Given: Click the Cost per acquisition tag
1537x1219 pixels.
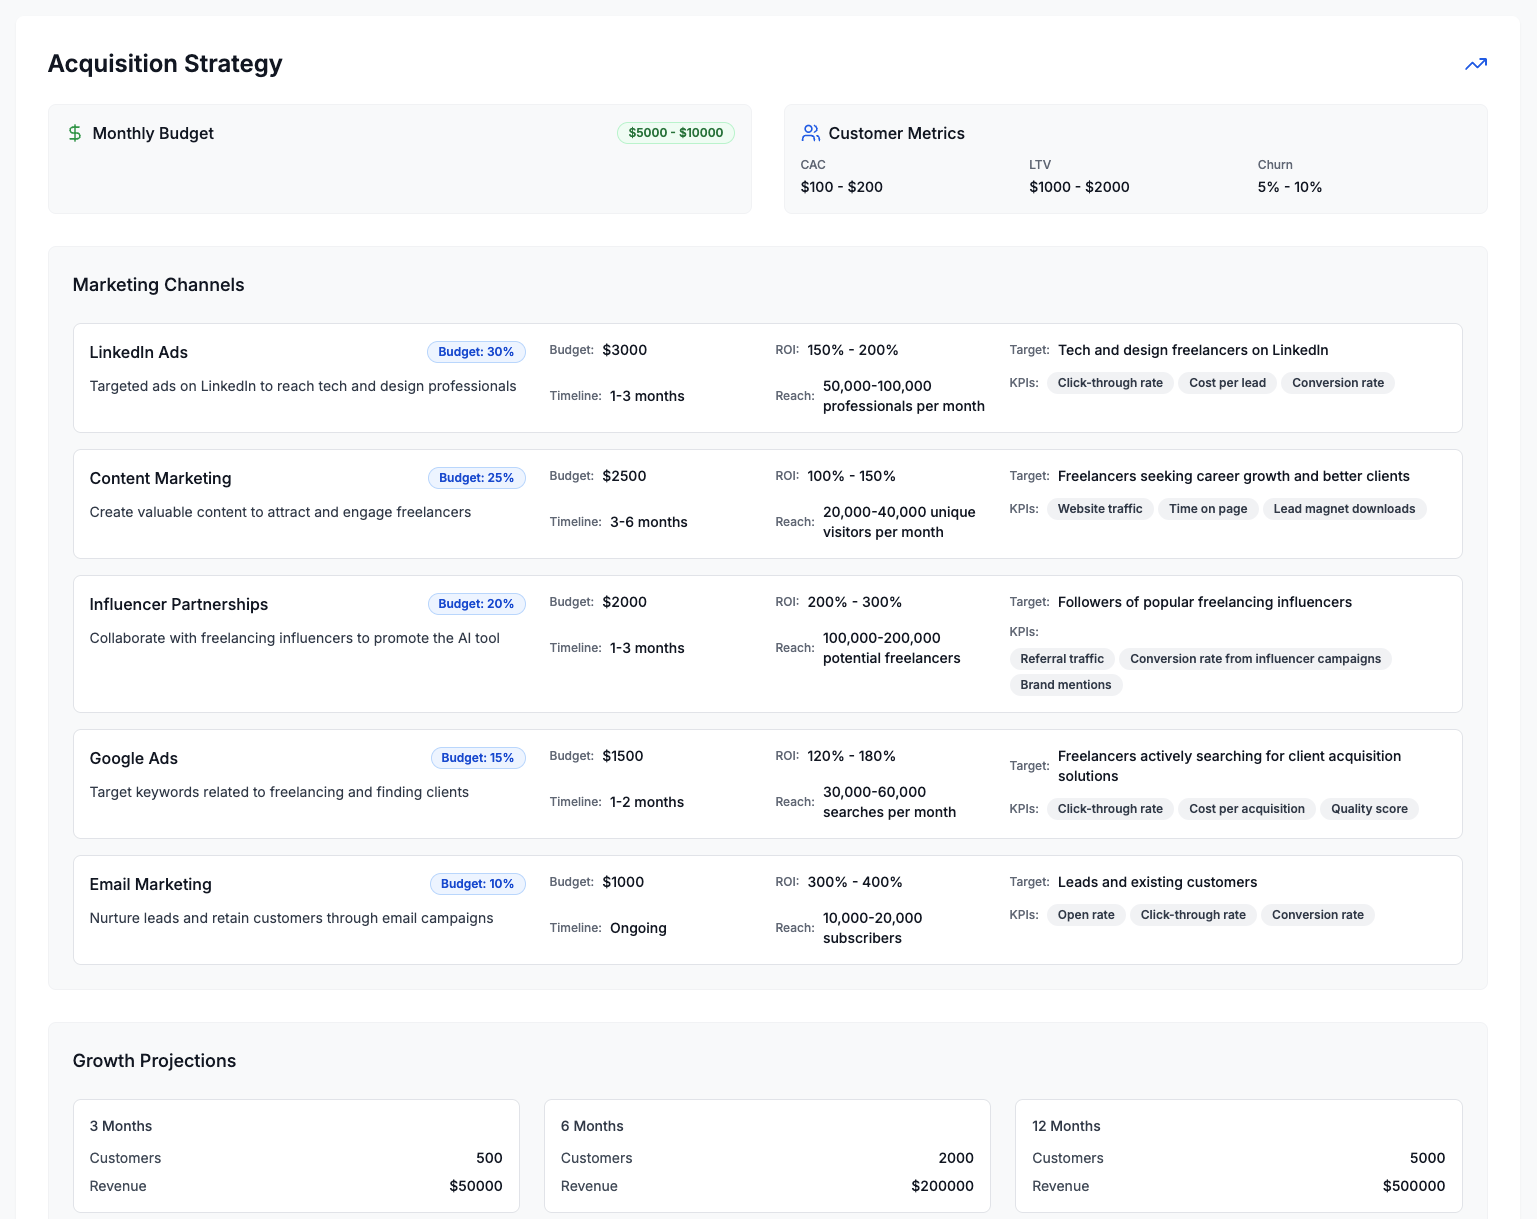Looking at the screenshot, I should tap(1247, 809).
